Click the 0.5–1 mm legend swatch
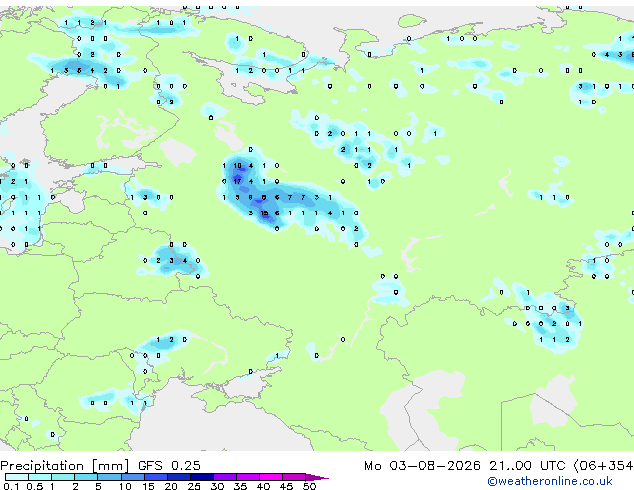This screenshot has height=490, width=634. (x=40, y=477)
